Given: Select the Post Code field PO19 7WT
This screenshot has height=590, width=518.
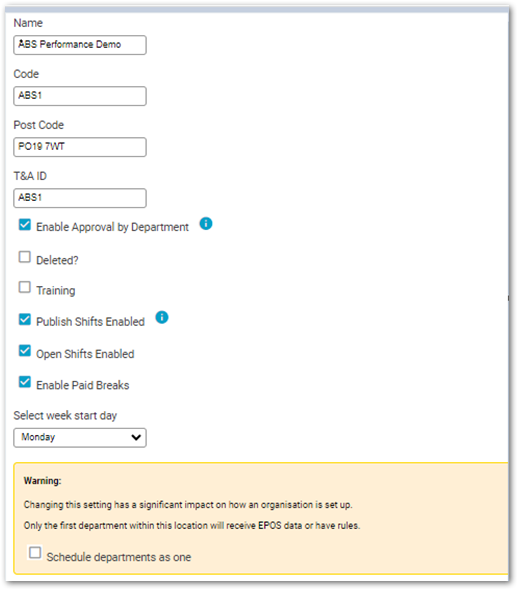Looking at the screenshot, I should (80, 147).
